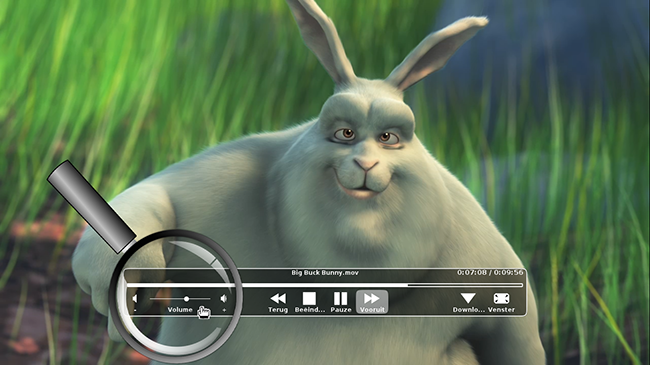Click the minus sign under the speaker
This screenshot has width=650, height=365.
click(135, 310)
